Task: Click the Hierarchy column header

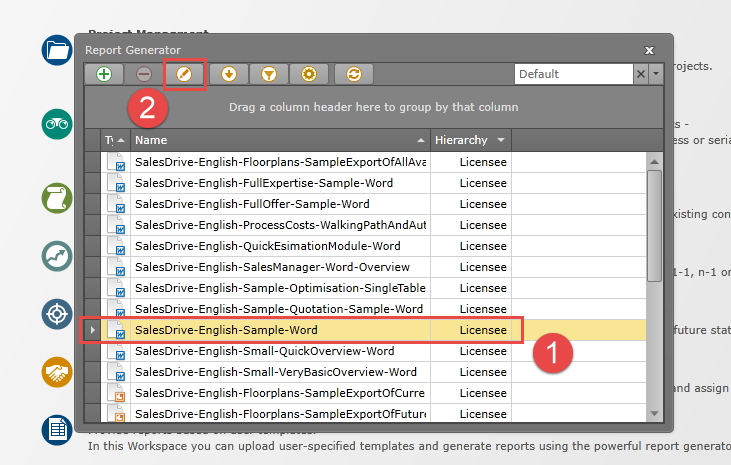Action: click(471, 140)
